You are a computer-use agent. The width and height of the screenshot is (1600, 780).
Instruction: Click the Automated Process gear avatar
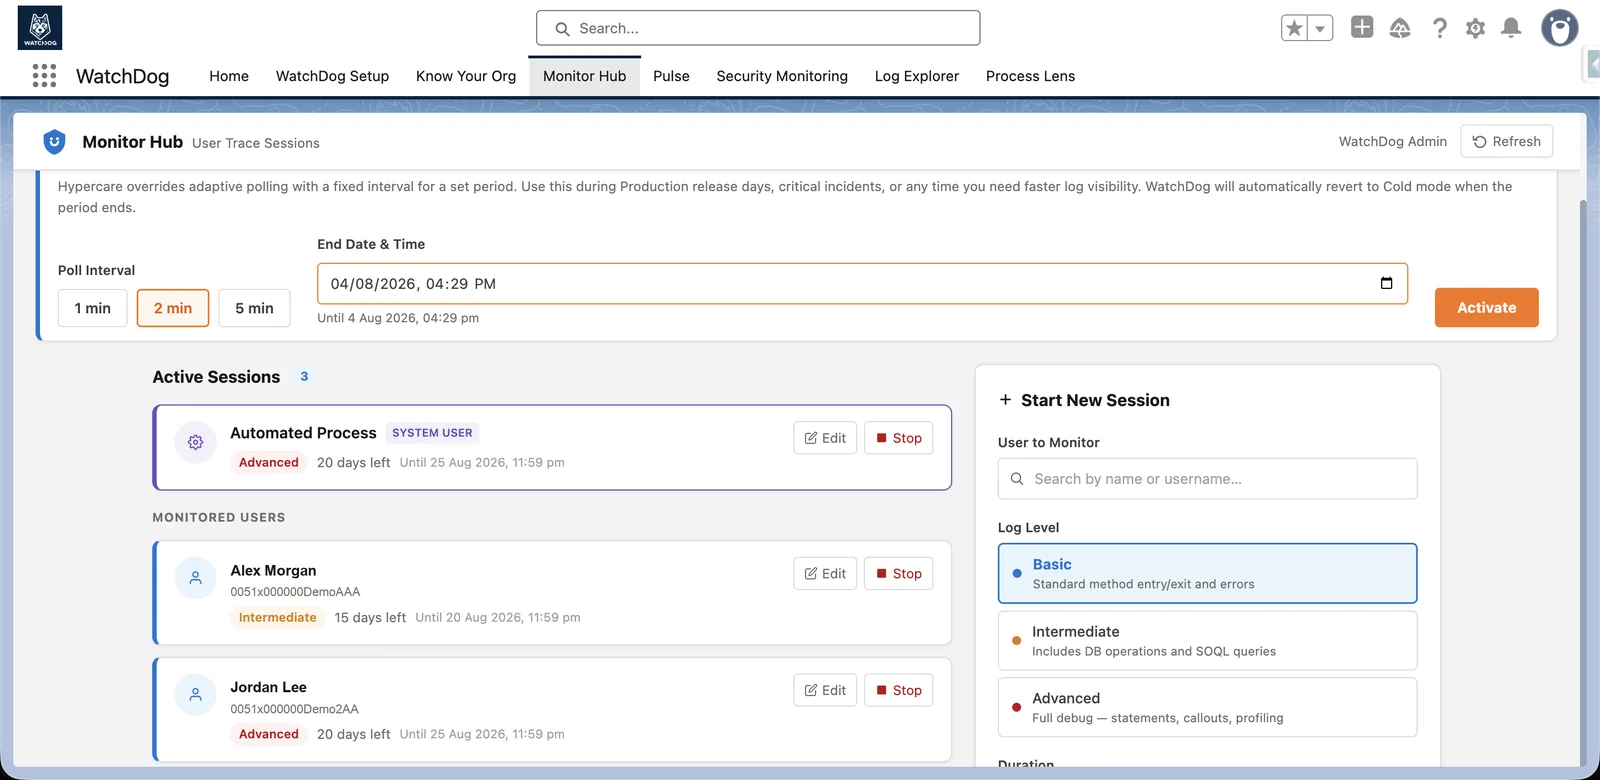tap(196, 442)
